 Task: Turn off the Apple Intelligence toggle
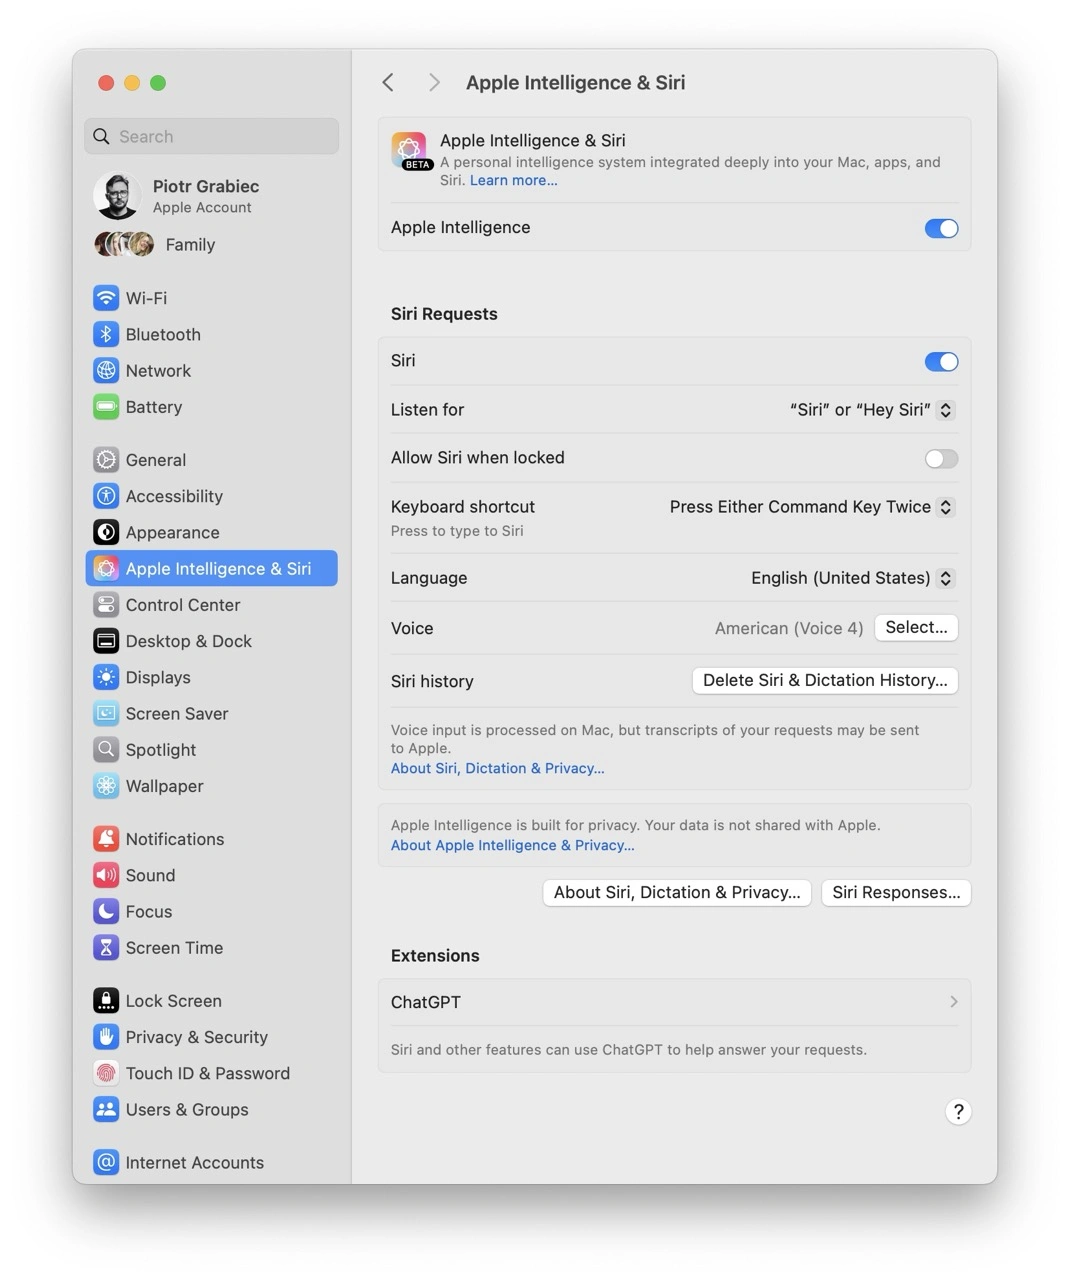[941, 228]
